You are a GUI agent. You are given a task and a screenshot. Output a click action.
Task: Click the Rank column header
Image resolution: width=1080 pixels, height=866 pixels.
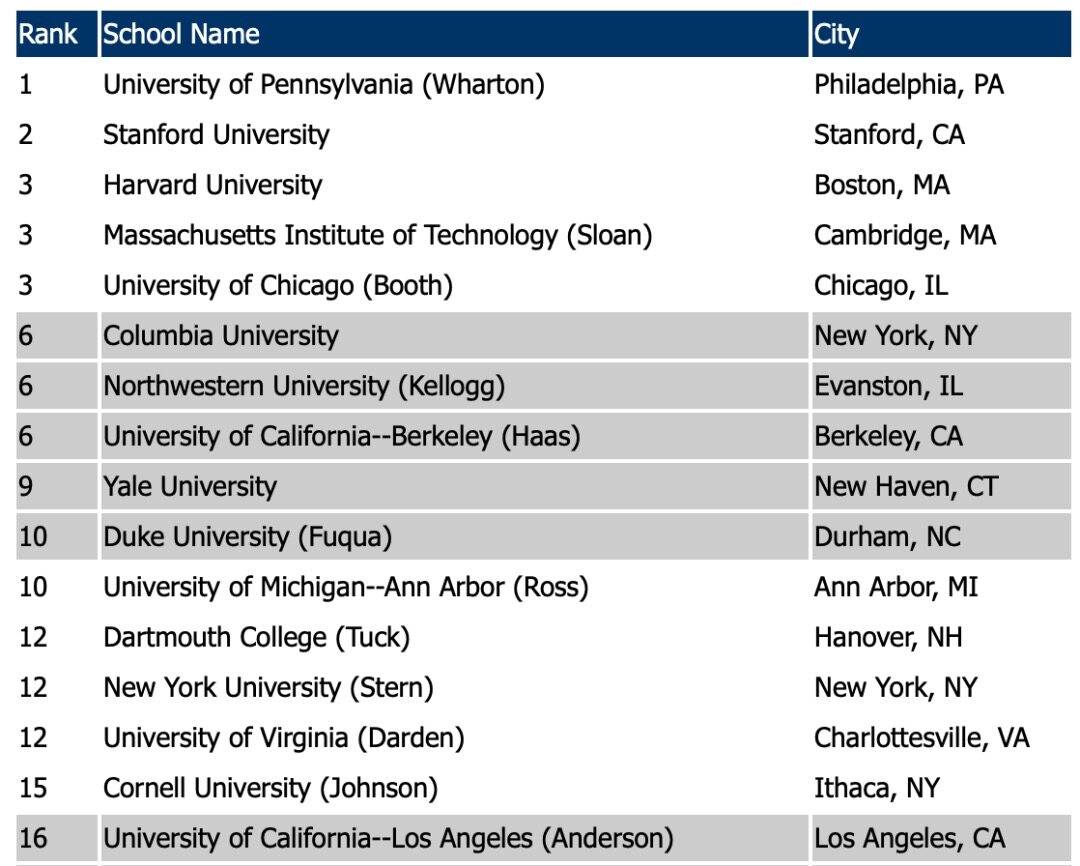tap(49, 34)
